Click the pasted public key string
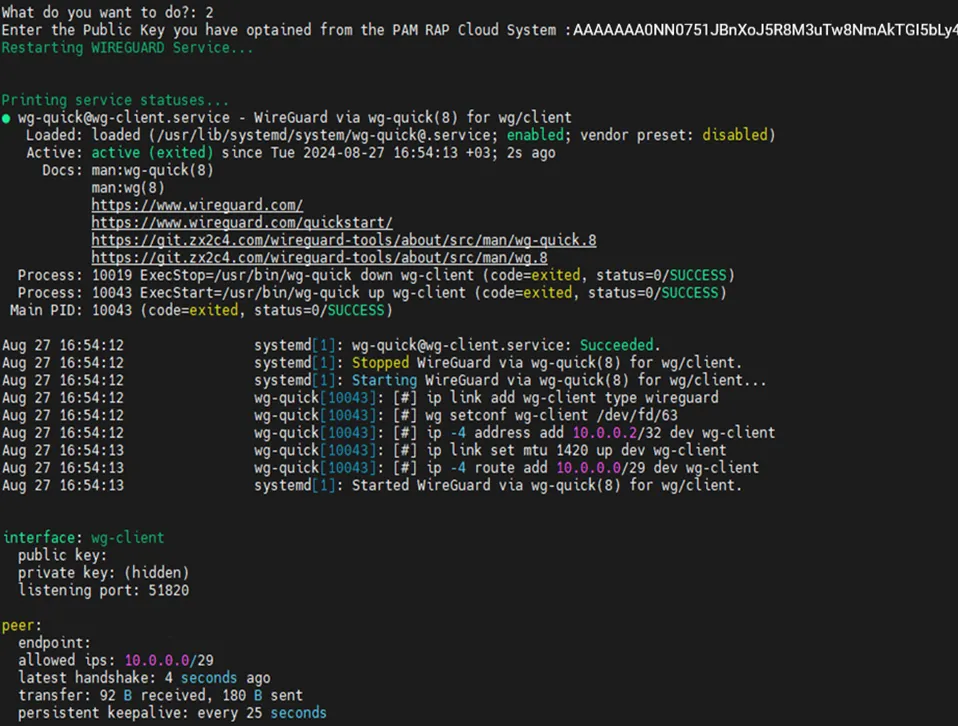Image resolution: width=958 pixels, height=726 pixels. (765, 30)
